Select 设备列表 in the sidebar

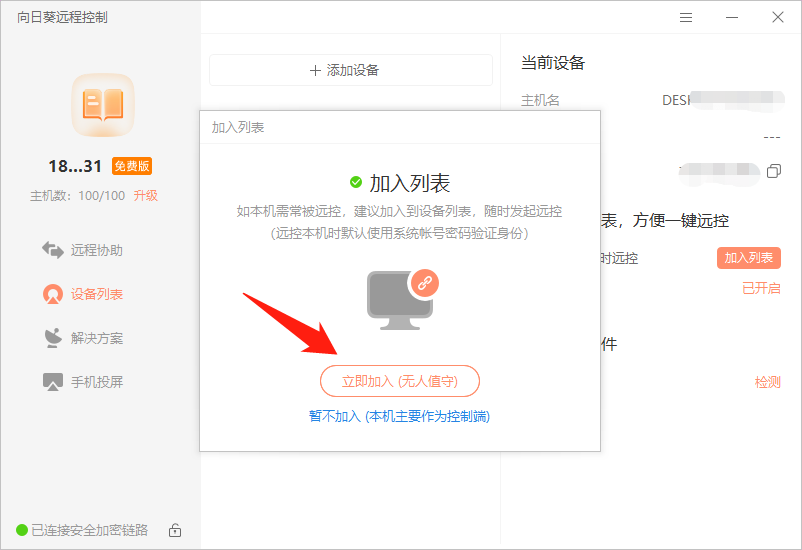[x=83, y=294]
